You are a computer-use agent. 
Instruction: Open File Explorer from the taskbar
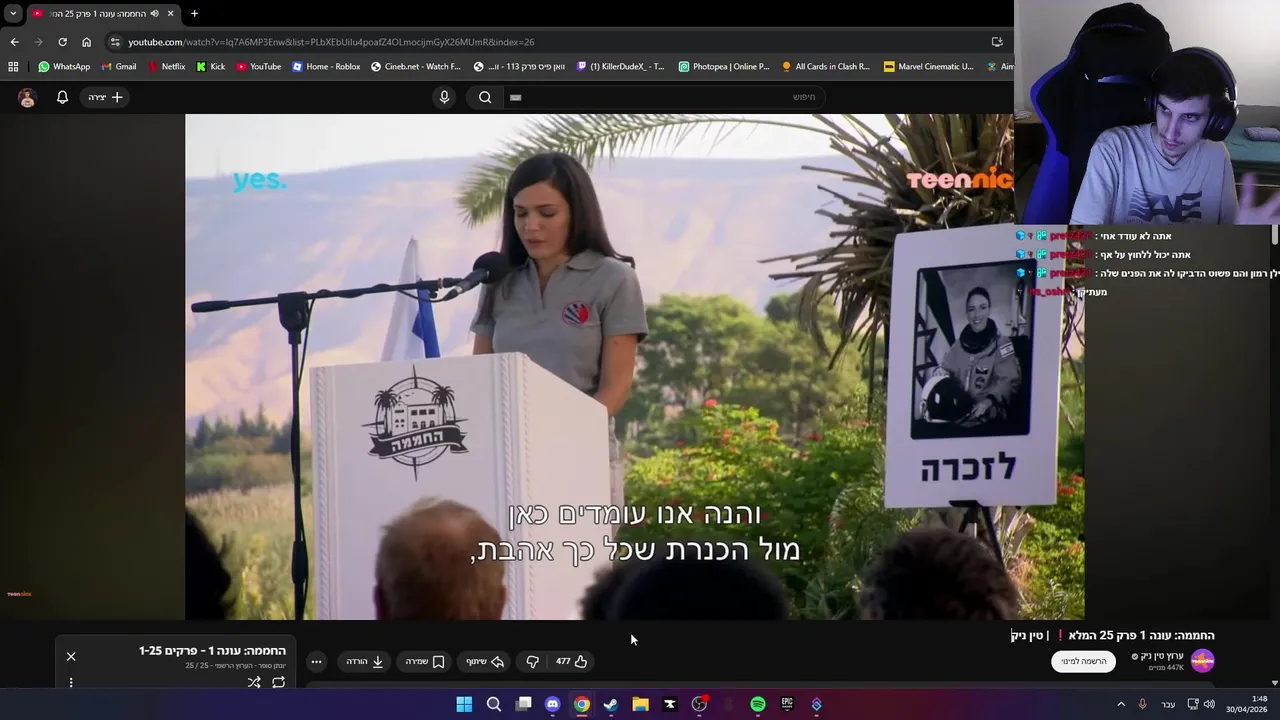640,704
